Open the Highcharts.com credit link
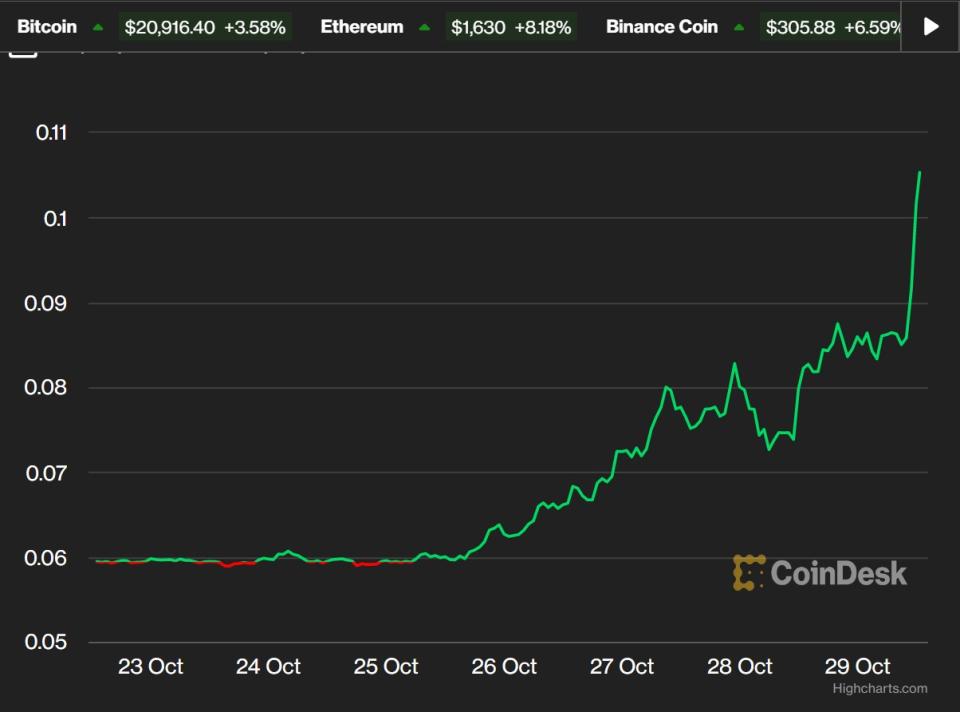The height and width of the screenshot is (712, 960). tap(879, 688)
